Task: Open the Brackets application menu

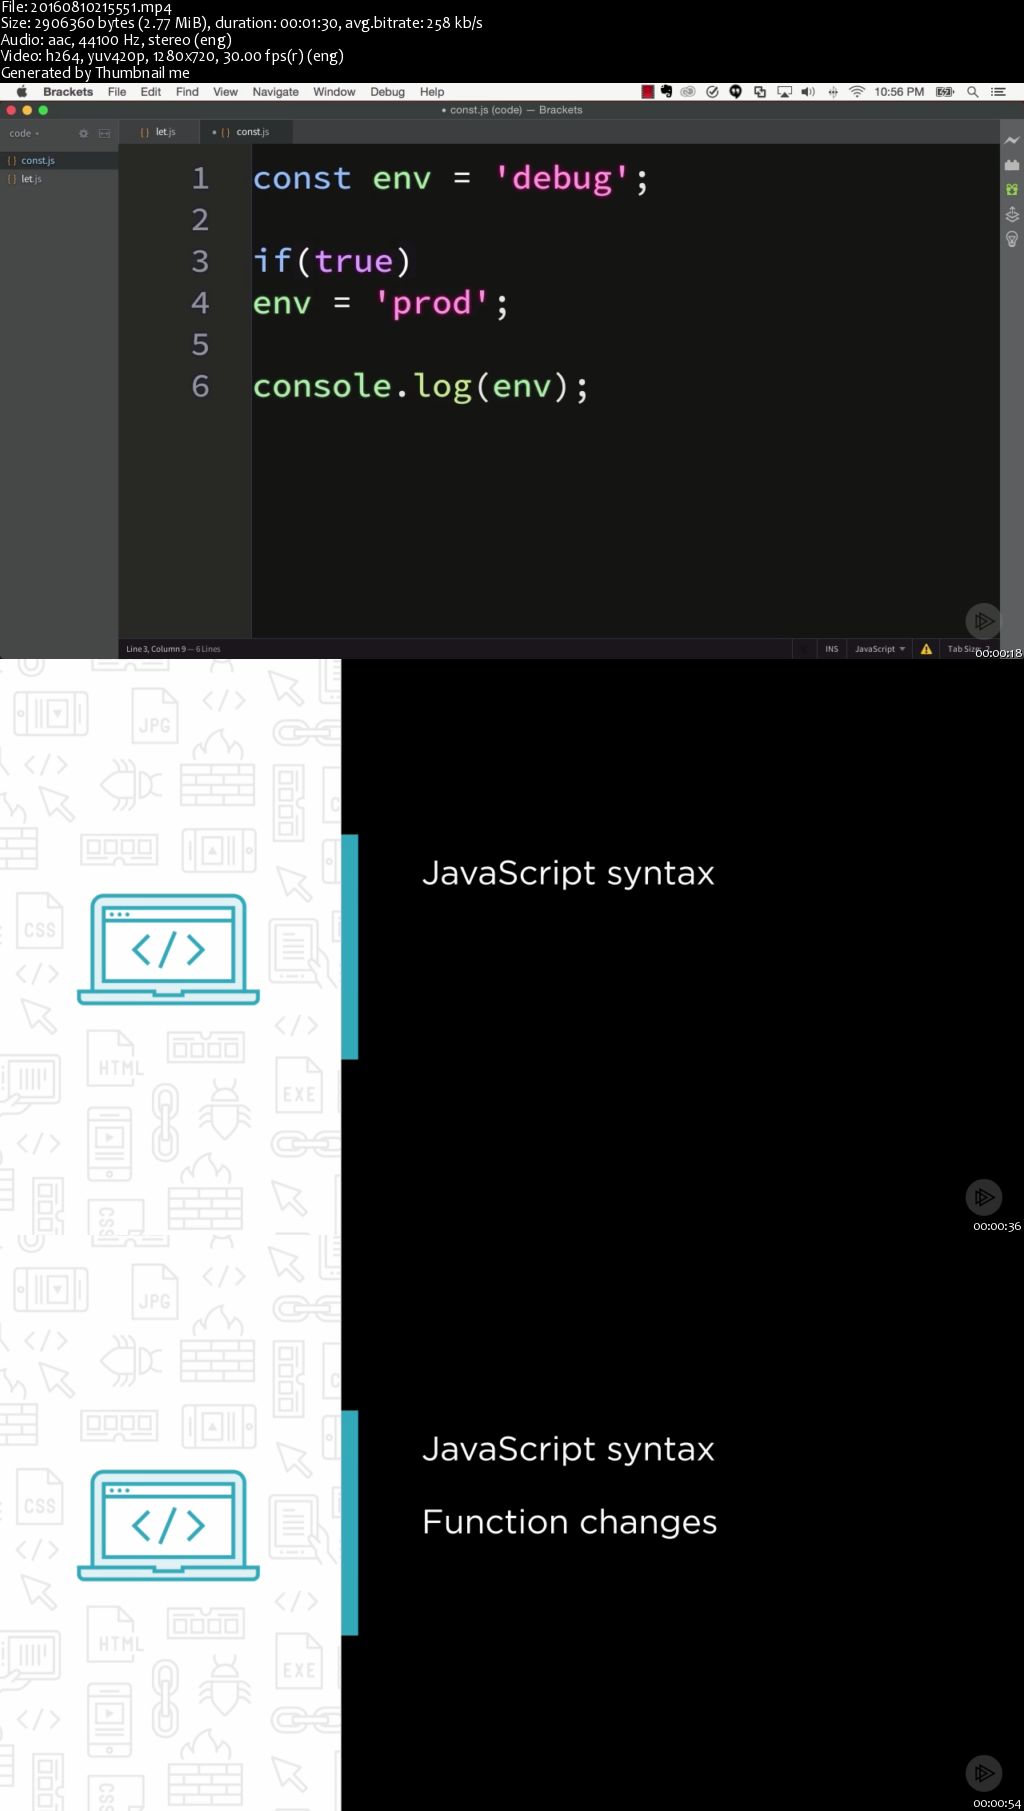Action: (68, 92)
